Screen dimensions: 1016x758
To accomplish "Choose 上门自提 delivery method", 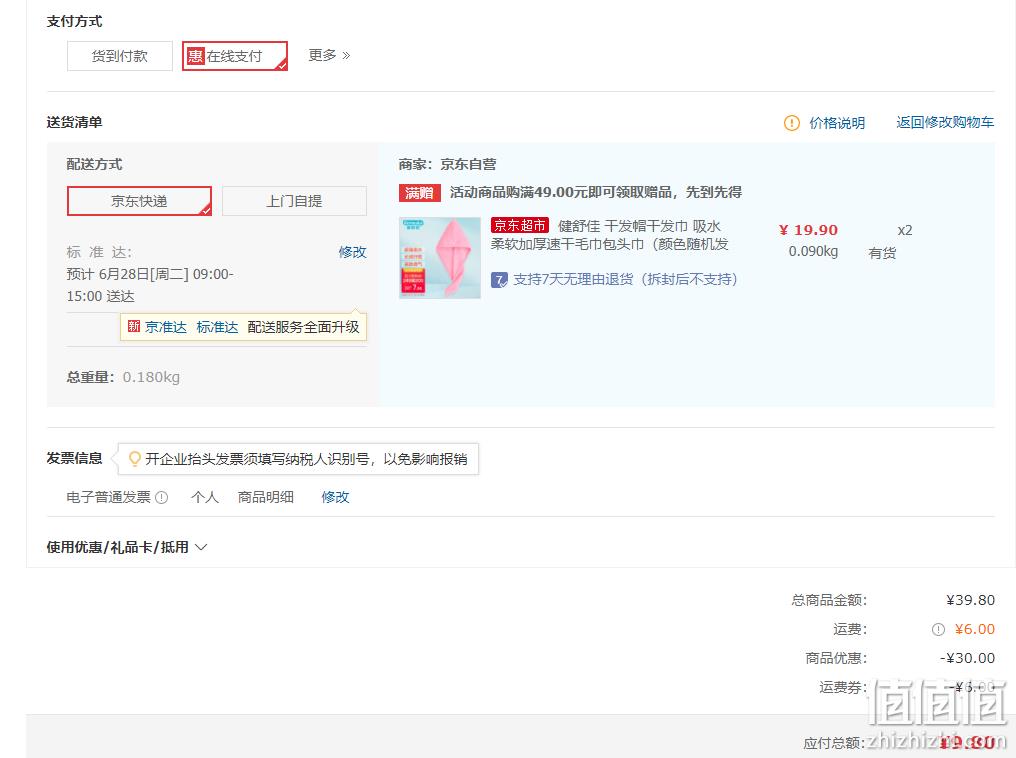I will pyautogui.click(x=294, y=201).
